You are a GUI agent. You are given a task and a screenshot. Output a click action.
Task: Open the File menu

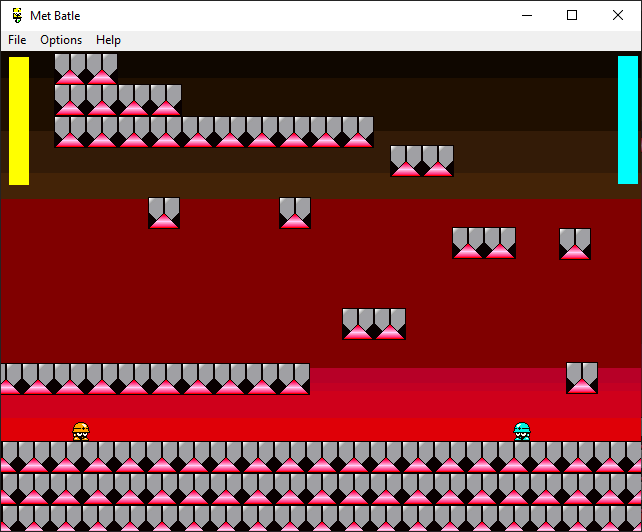[x=17, y=40]
